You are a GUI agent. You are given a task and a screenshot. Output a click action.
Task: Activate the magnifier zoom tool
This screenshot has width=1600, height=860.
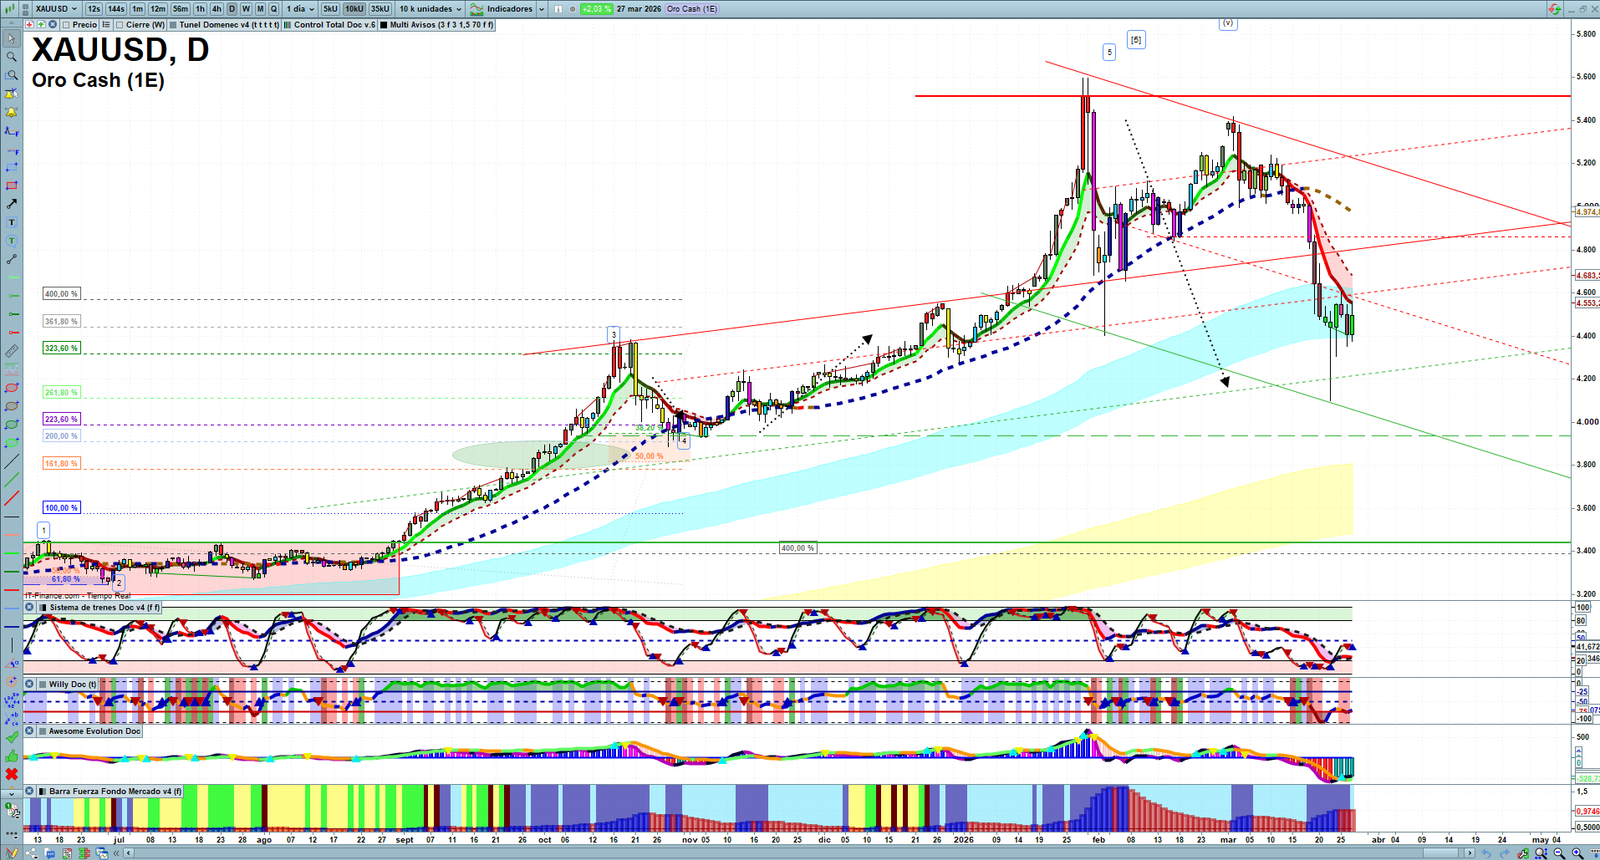point(11,57)
